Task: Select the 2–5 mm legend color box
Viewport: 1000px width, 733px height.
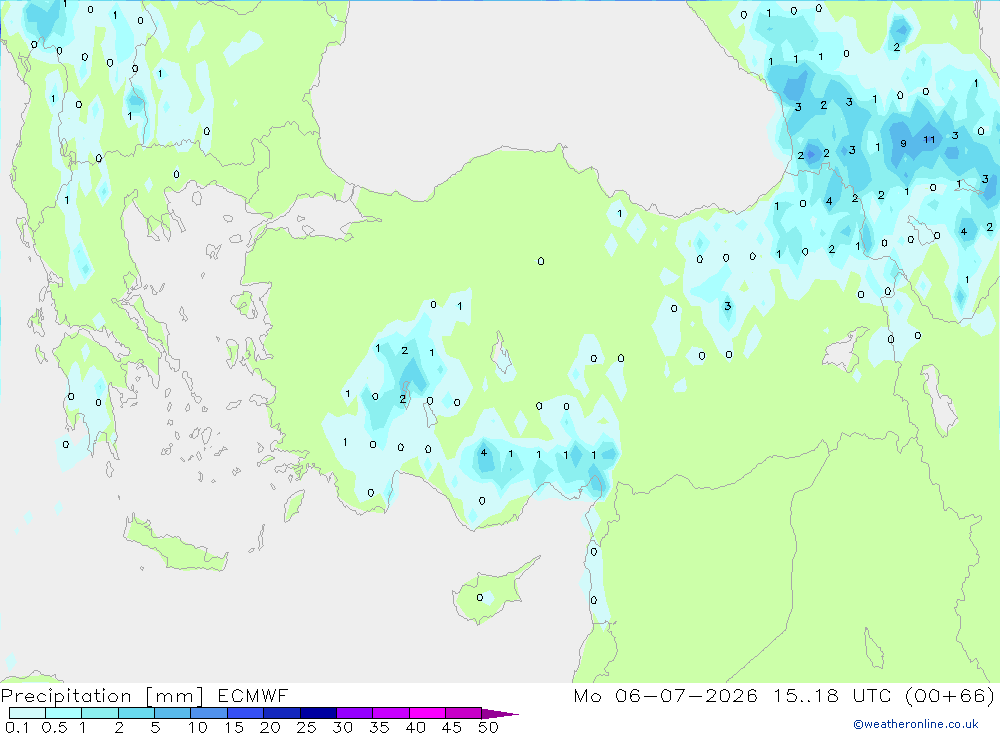Action: point(136,713)
